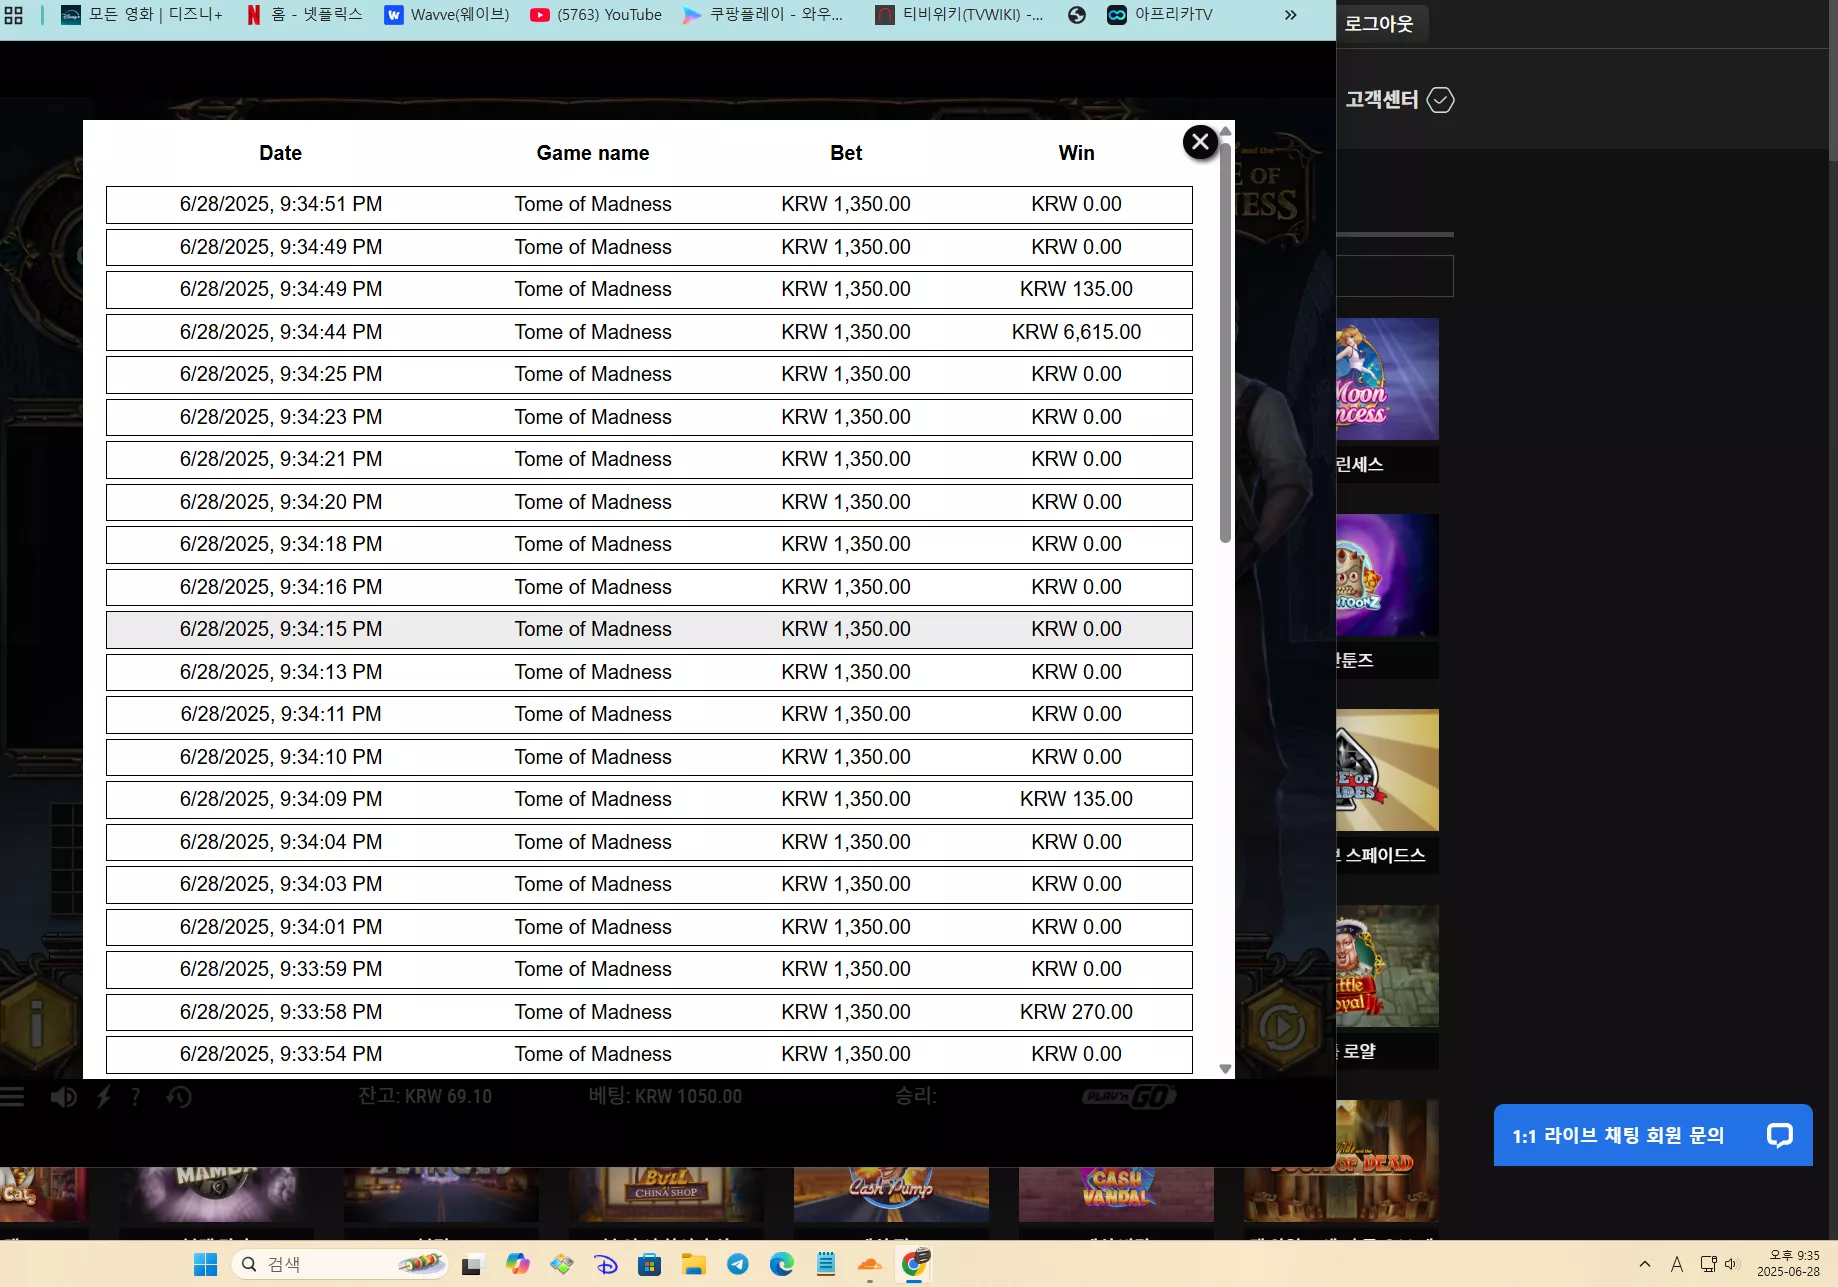Open the Cash Vandal game thumbnail
Image resolution: width=1838 pixels, height=1287 pixels.
[x=1116, y=1194]
